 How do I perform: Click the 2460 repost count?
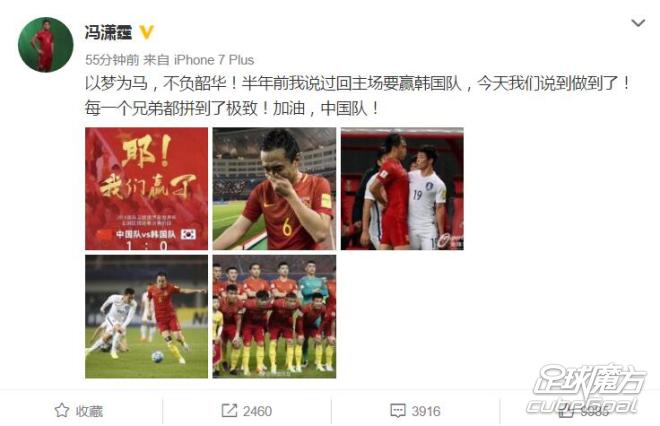point(257,411)
